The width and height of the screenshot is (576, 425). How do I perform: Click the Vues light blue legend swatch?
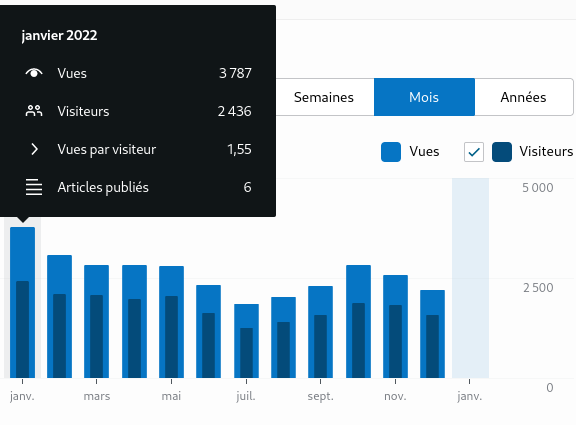click(391, 152)
